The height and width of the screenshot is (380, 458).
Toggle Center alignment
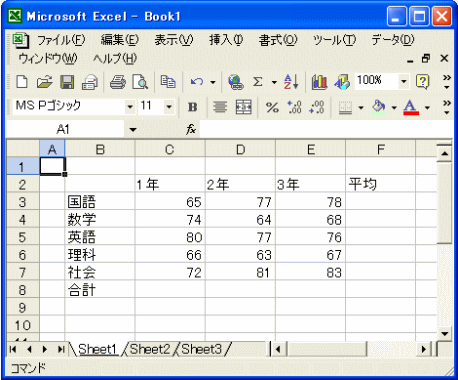220,107
